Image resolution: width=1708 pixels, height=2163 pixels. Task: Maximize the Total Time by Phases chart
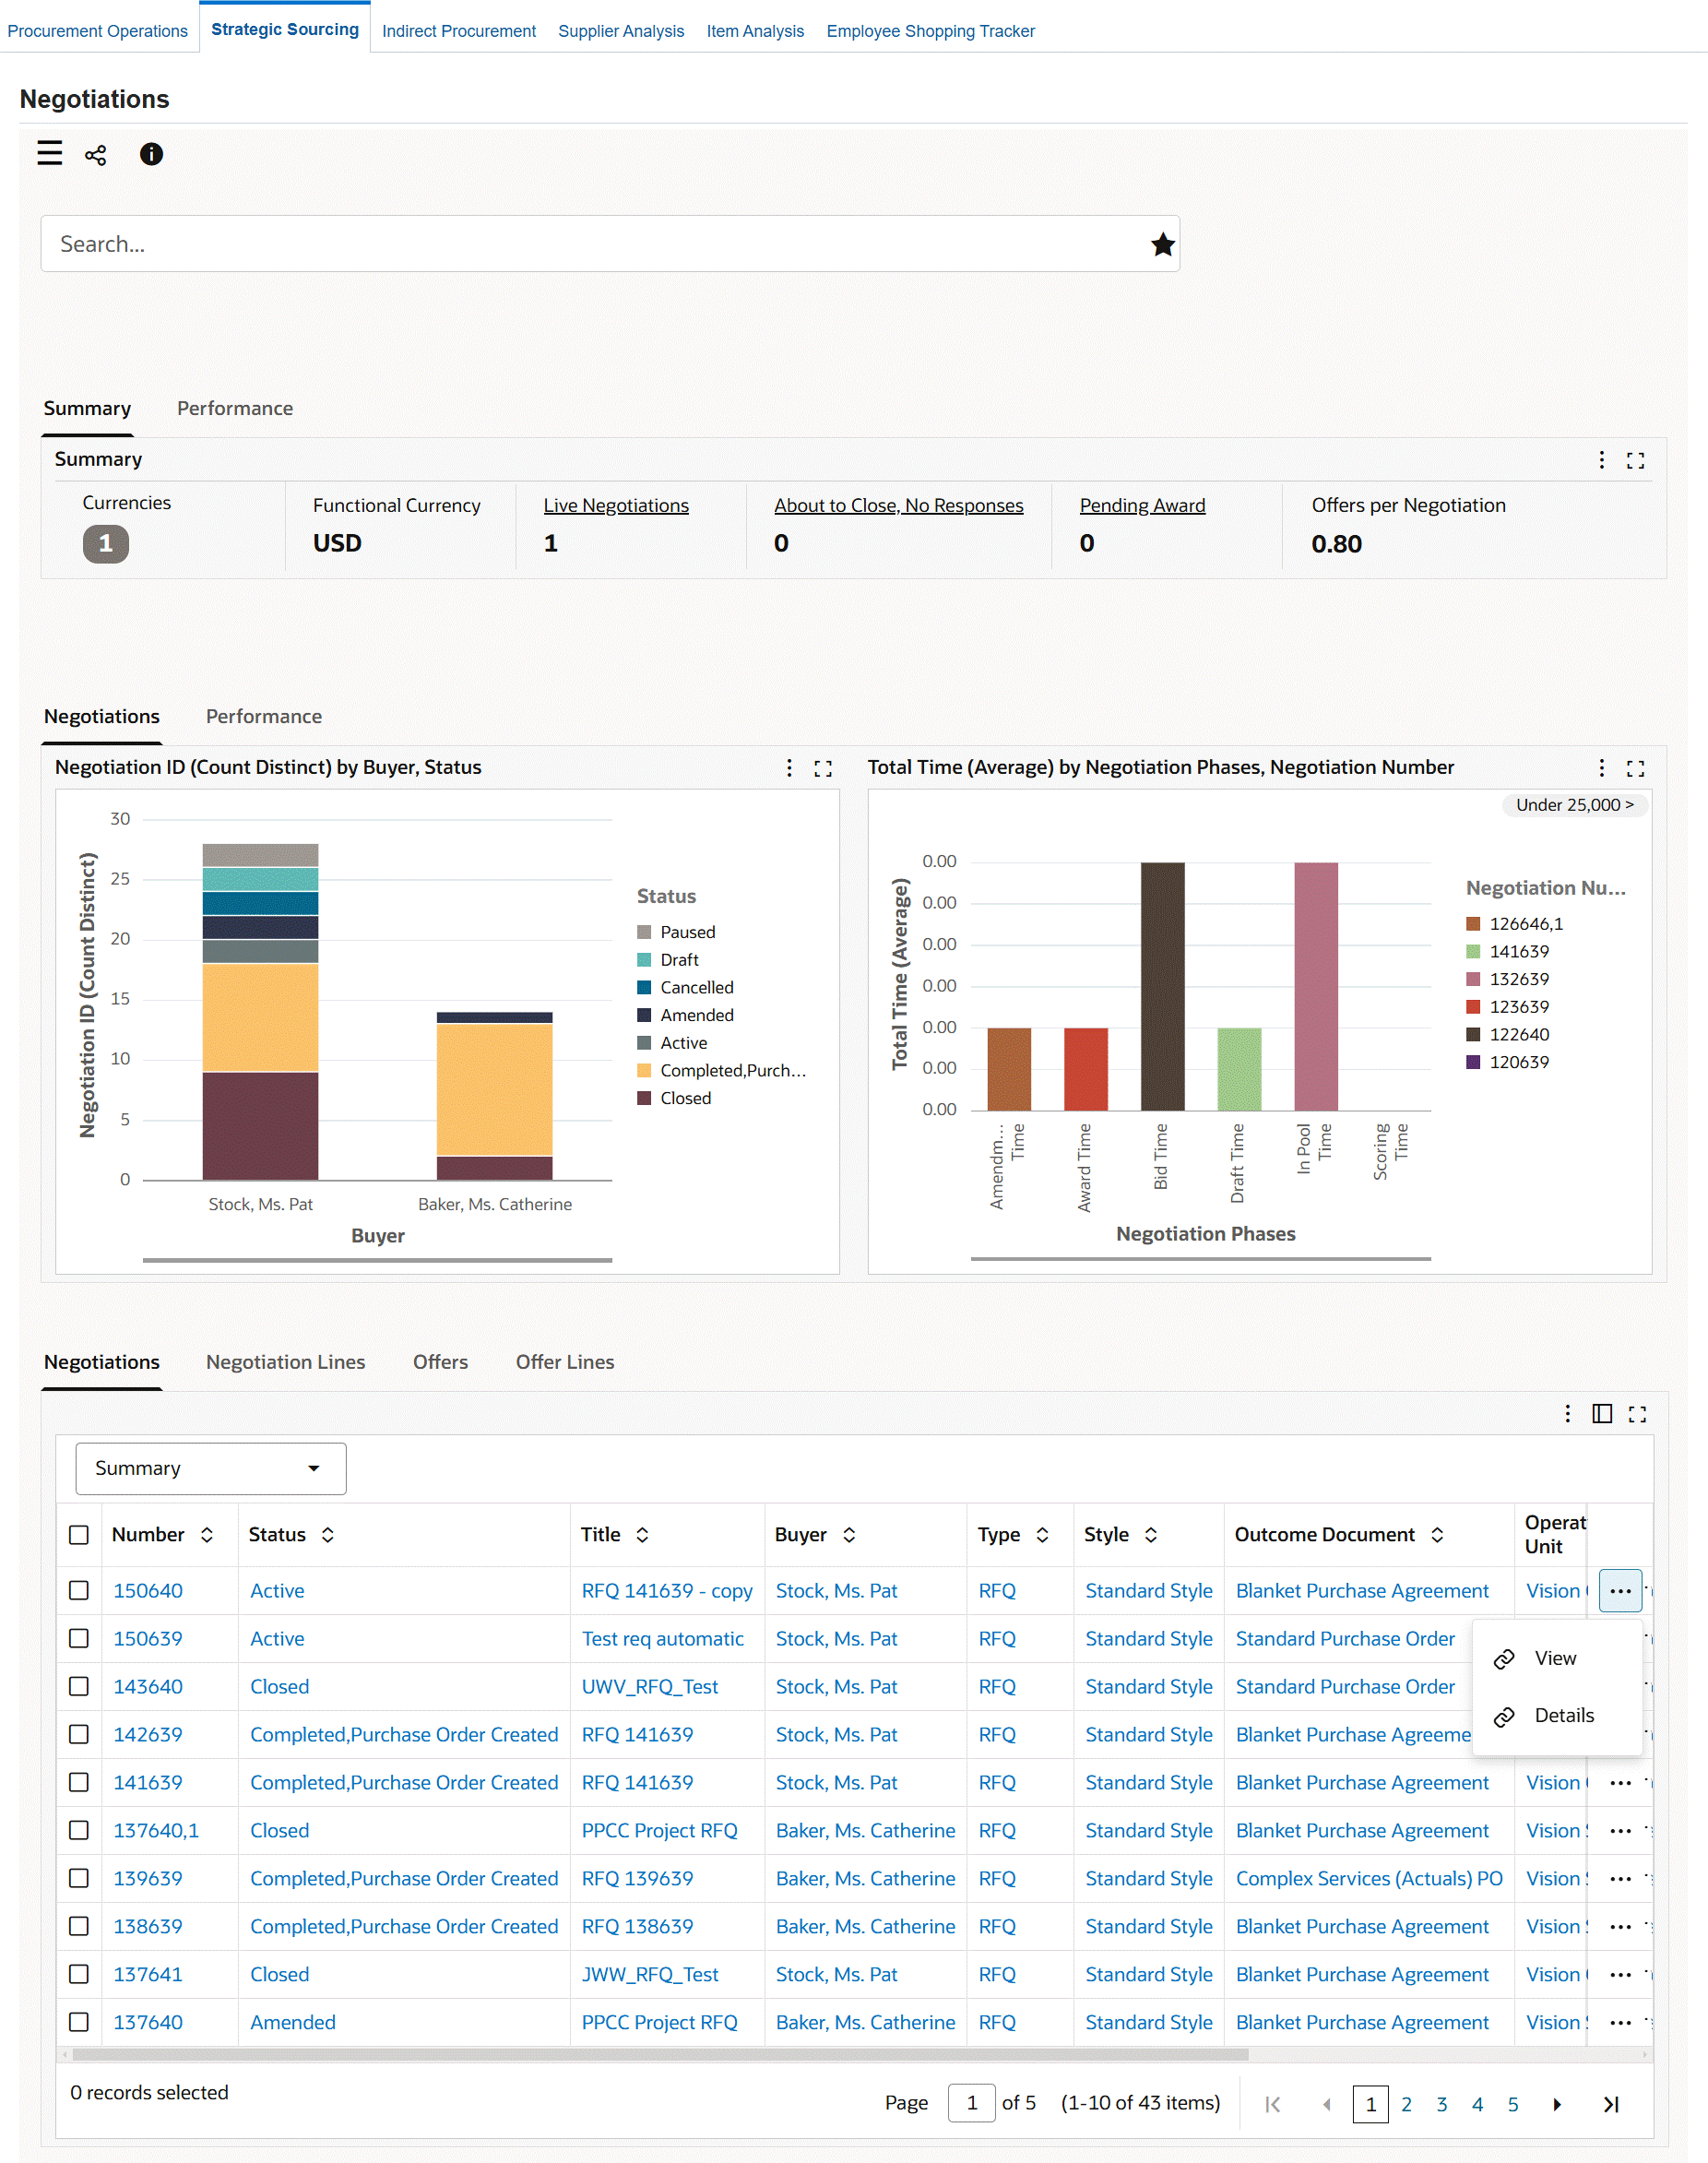(x=1635, y=768)
